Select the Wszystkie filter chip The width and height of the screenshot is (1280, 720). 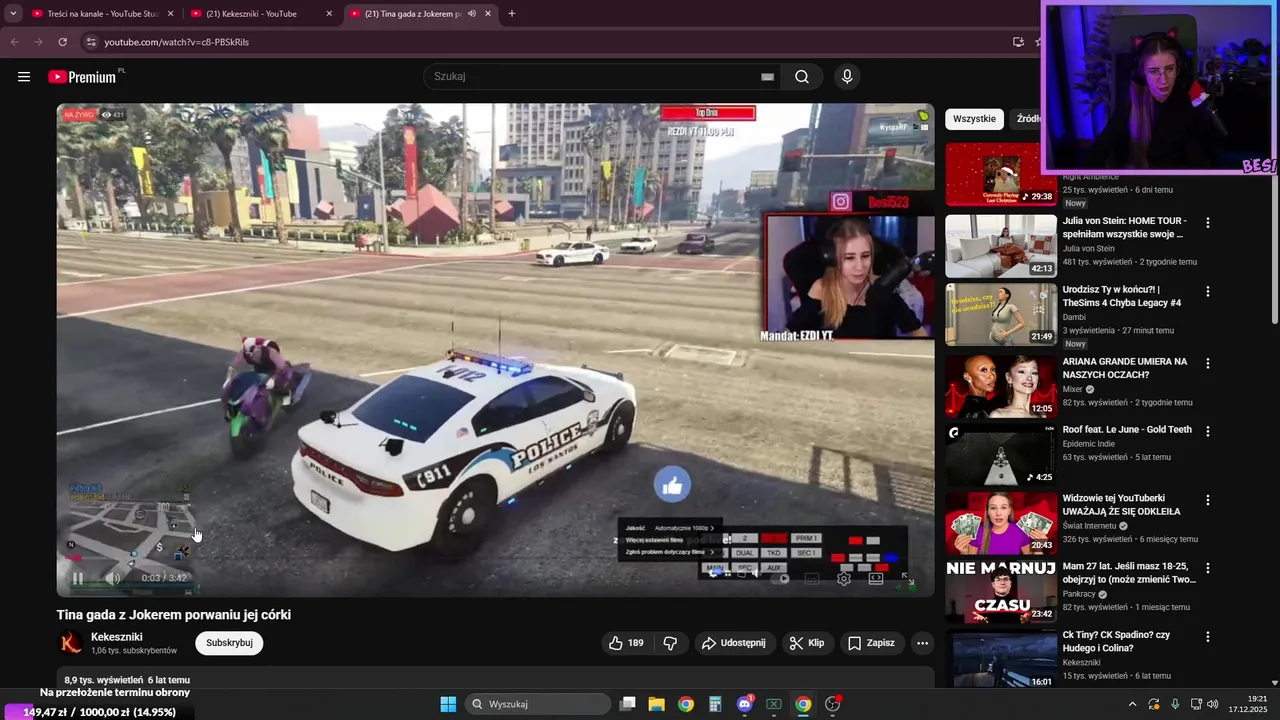pos(974,118)
